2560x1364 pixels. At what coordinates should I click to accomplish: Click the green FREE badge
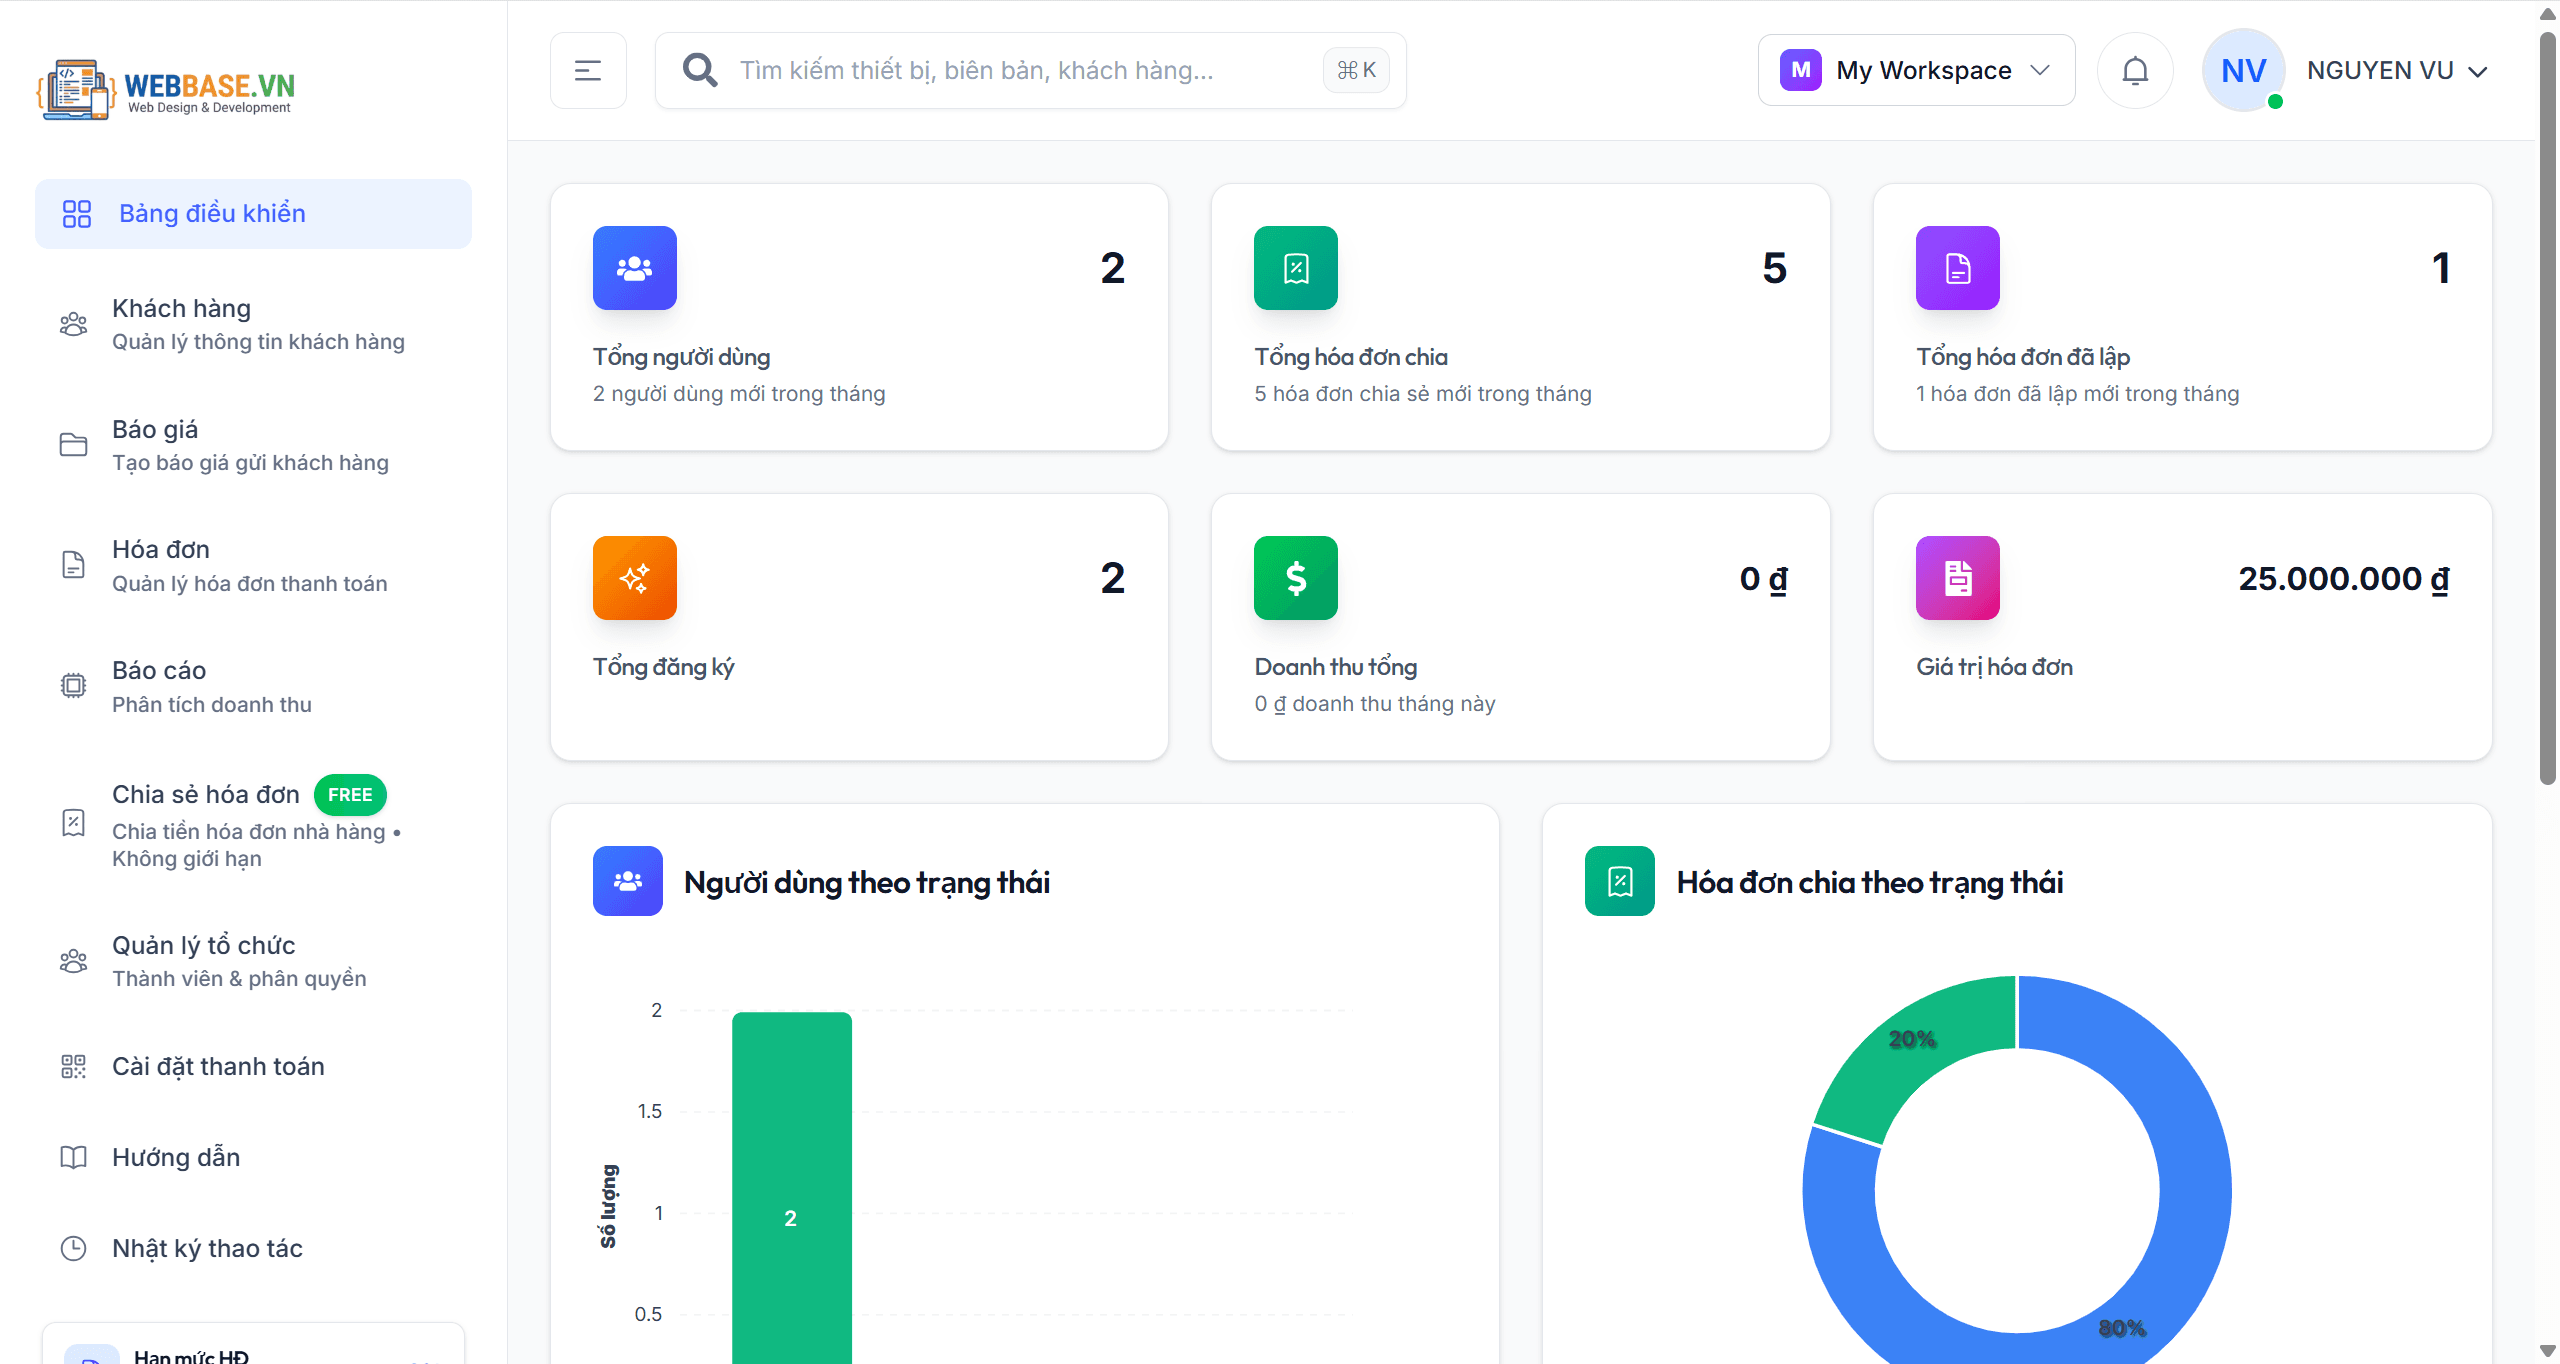(350, 795)
